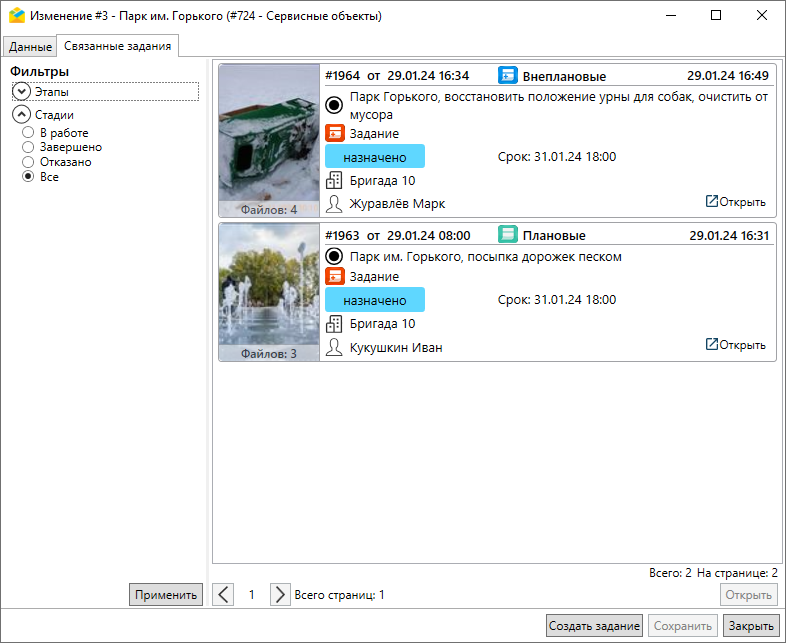Viewport: 786px width, 643px height.
Task: Switch to the Данные tab
Action: click(30, 47)
